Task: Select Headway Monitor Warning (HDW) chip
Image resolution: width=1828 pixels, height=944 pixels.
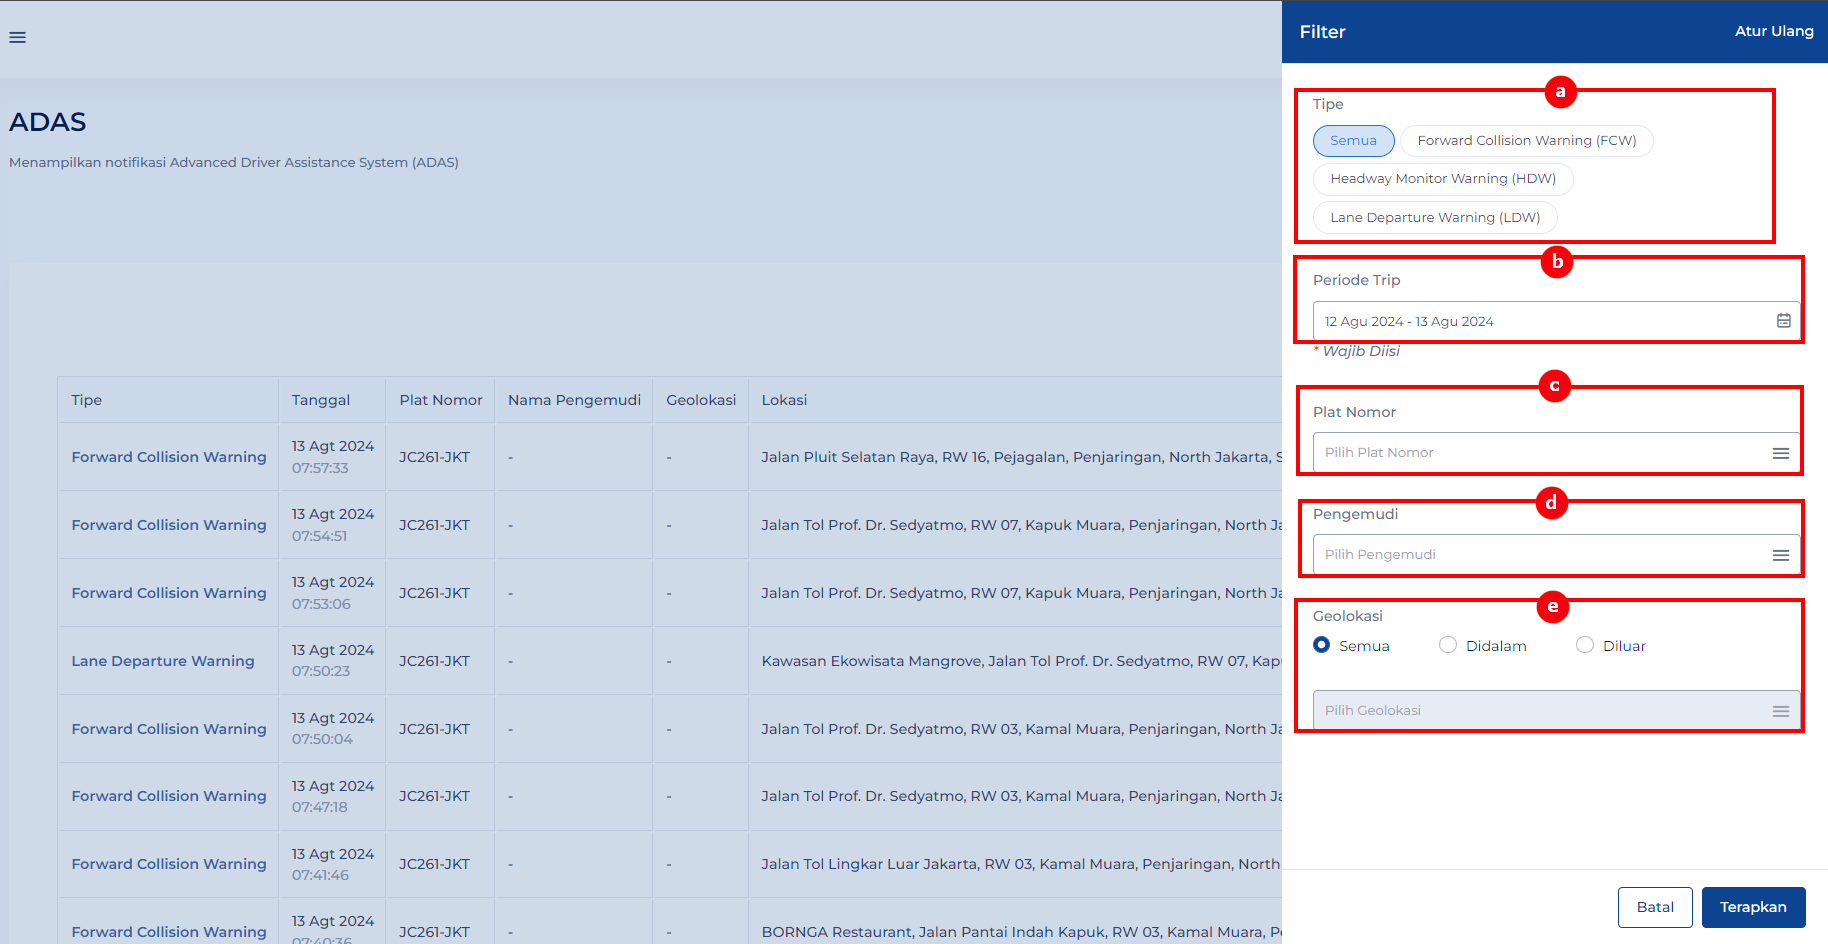Action: (1443, 179)
